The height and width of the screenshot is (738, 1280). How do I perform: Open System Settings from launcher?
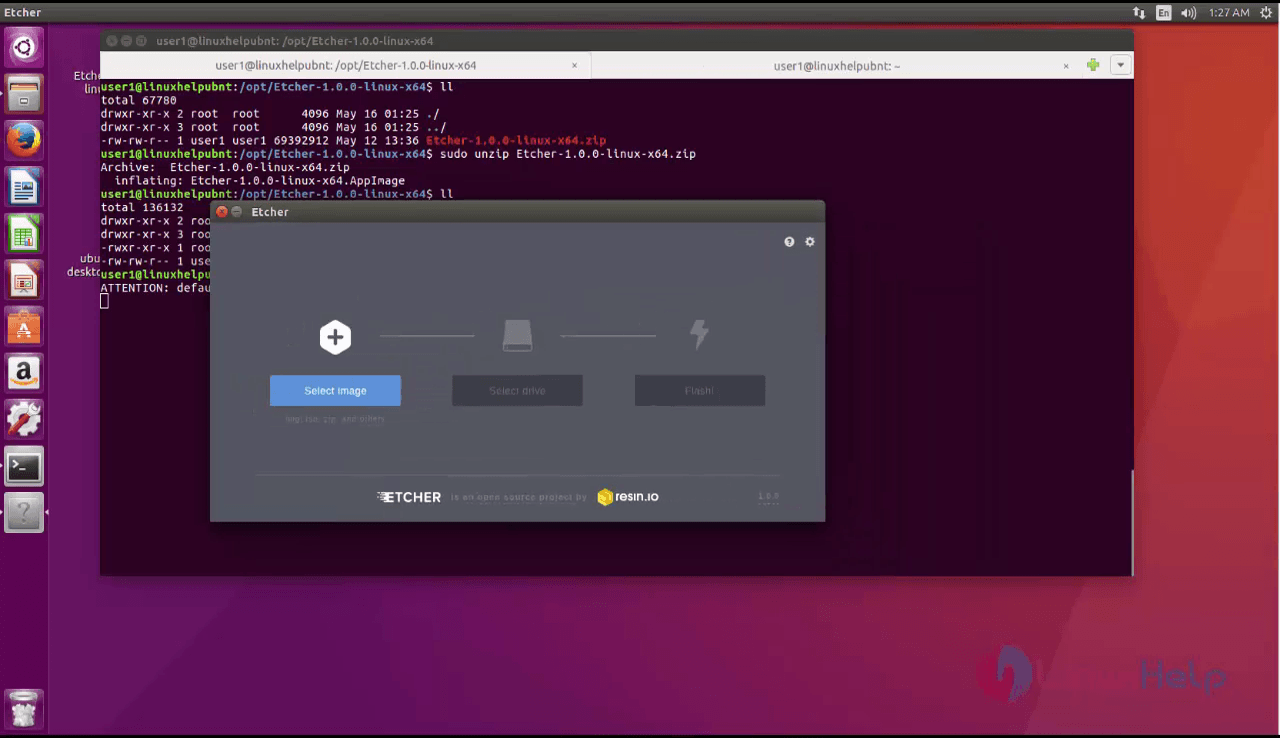coord(24,420)
